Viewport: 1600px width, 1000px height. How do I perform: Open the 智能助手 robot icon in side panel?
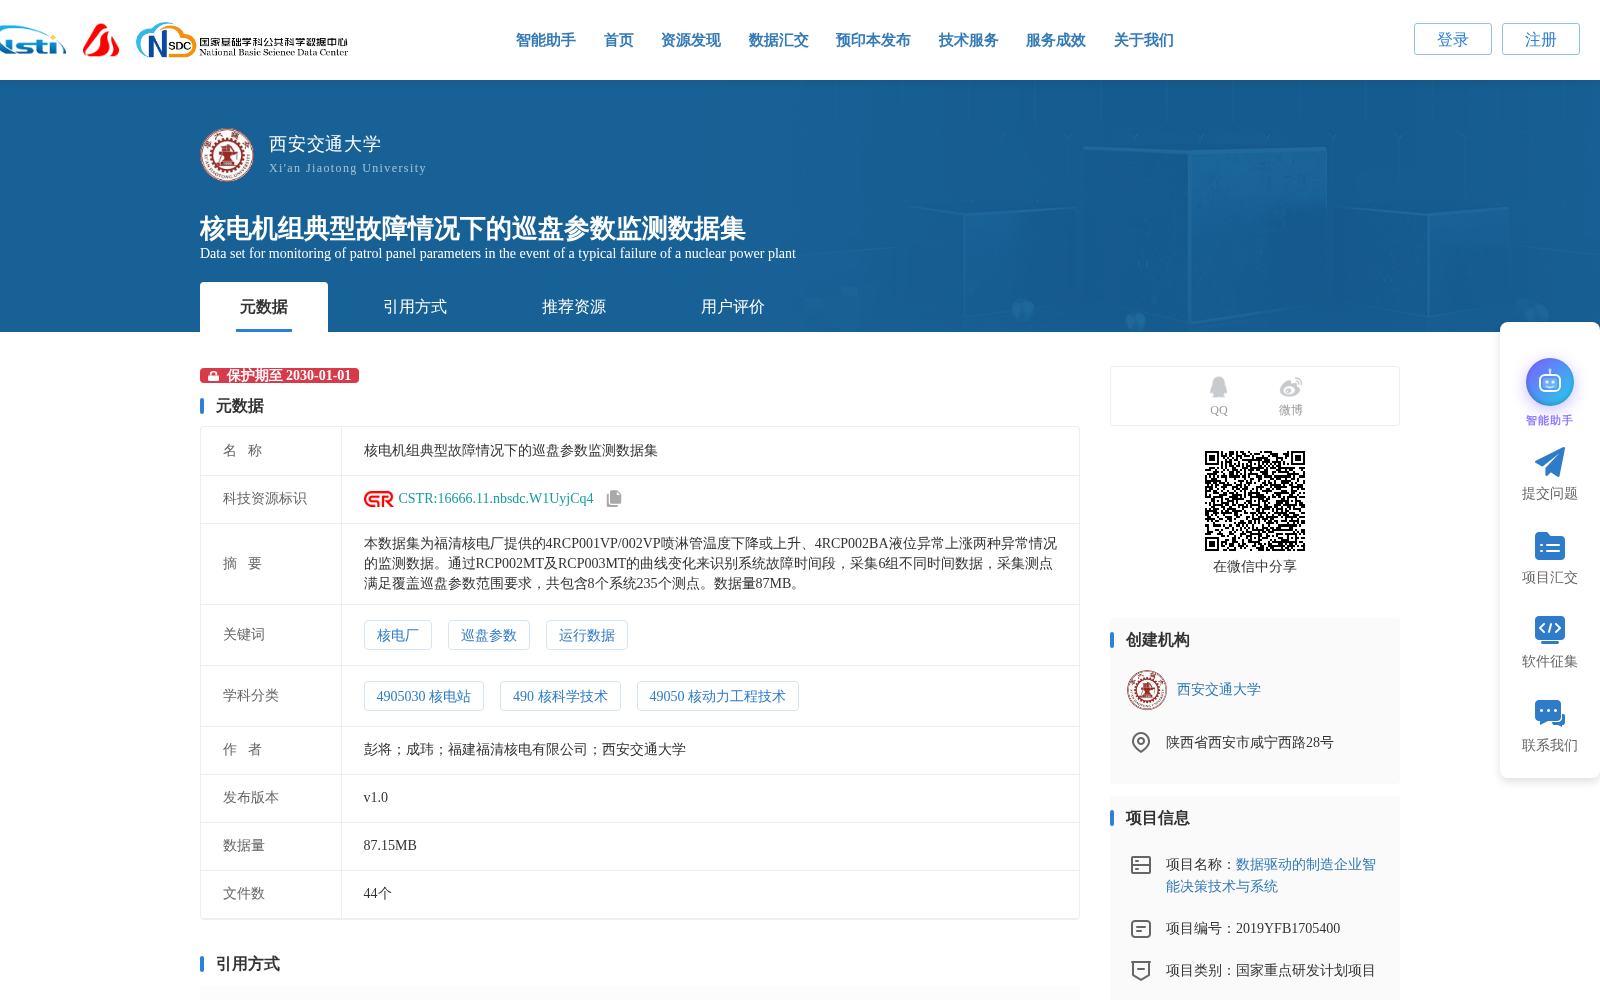click(1550, 382)
